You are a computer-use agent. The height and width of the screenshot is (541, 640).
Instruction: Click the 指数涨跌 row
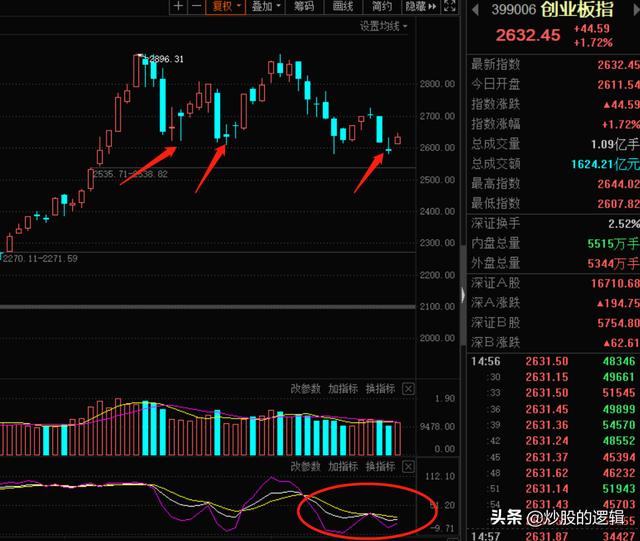pos(555,104)
